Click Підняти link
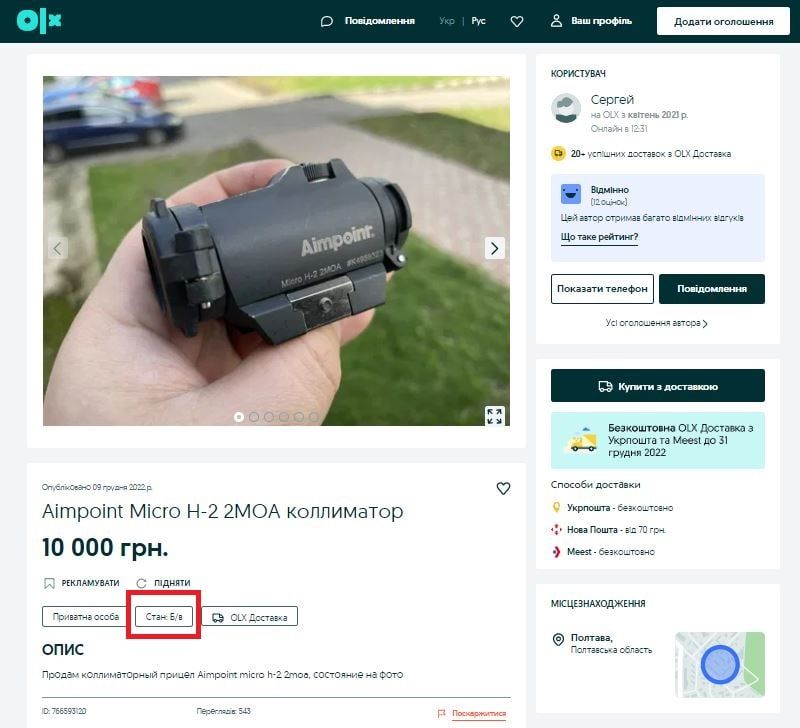The image size is (800, 728). click(x=172, y=583)
